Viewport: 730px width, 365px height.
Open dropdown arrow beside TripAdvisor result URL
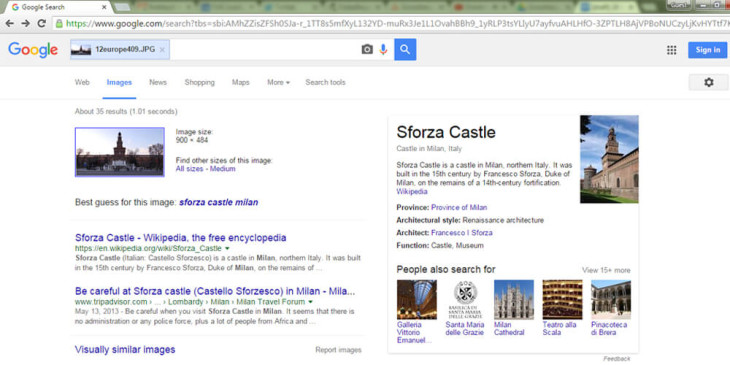coord(311,302)
